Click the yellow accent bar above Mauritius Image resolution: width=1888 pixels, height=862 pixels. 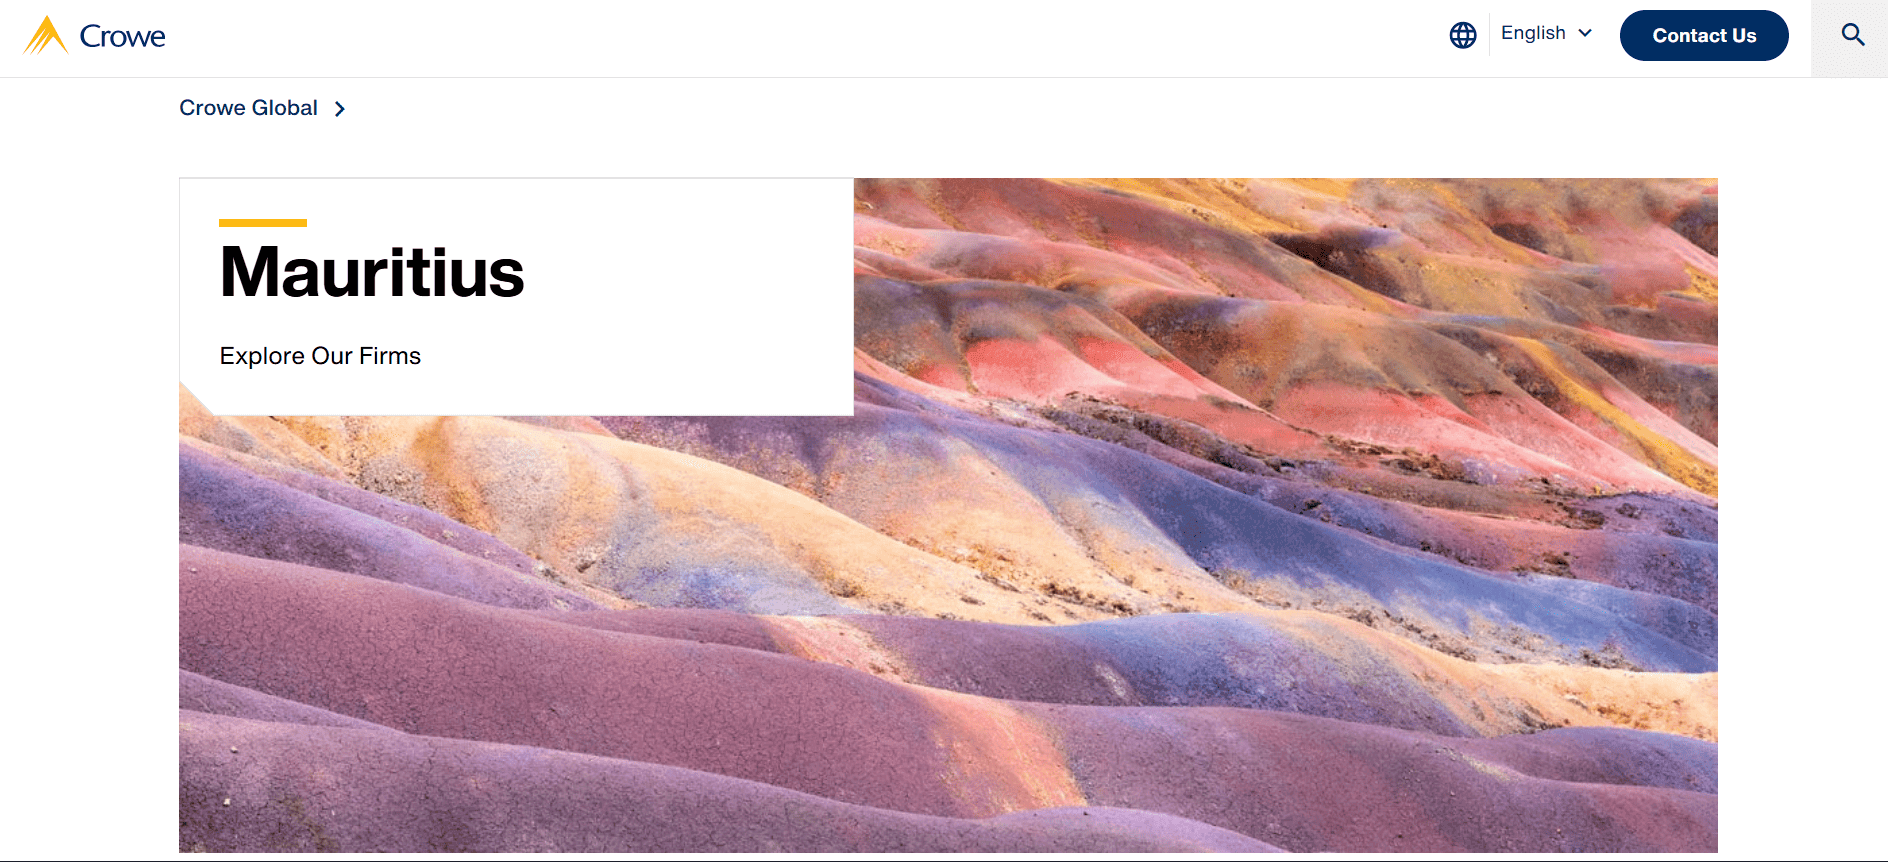click(263, 223)
